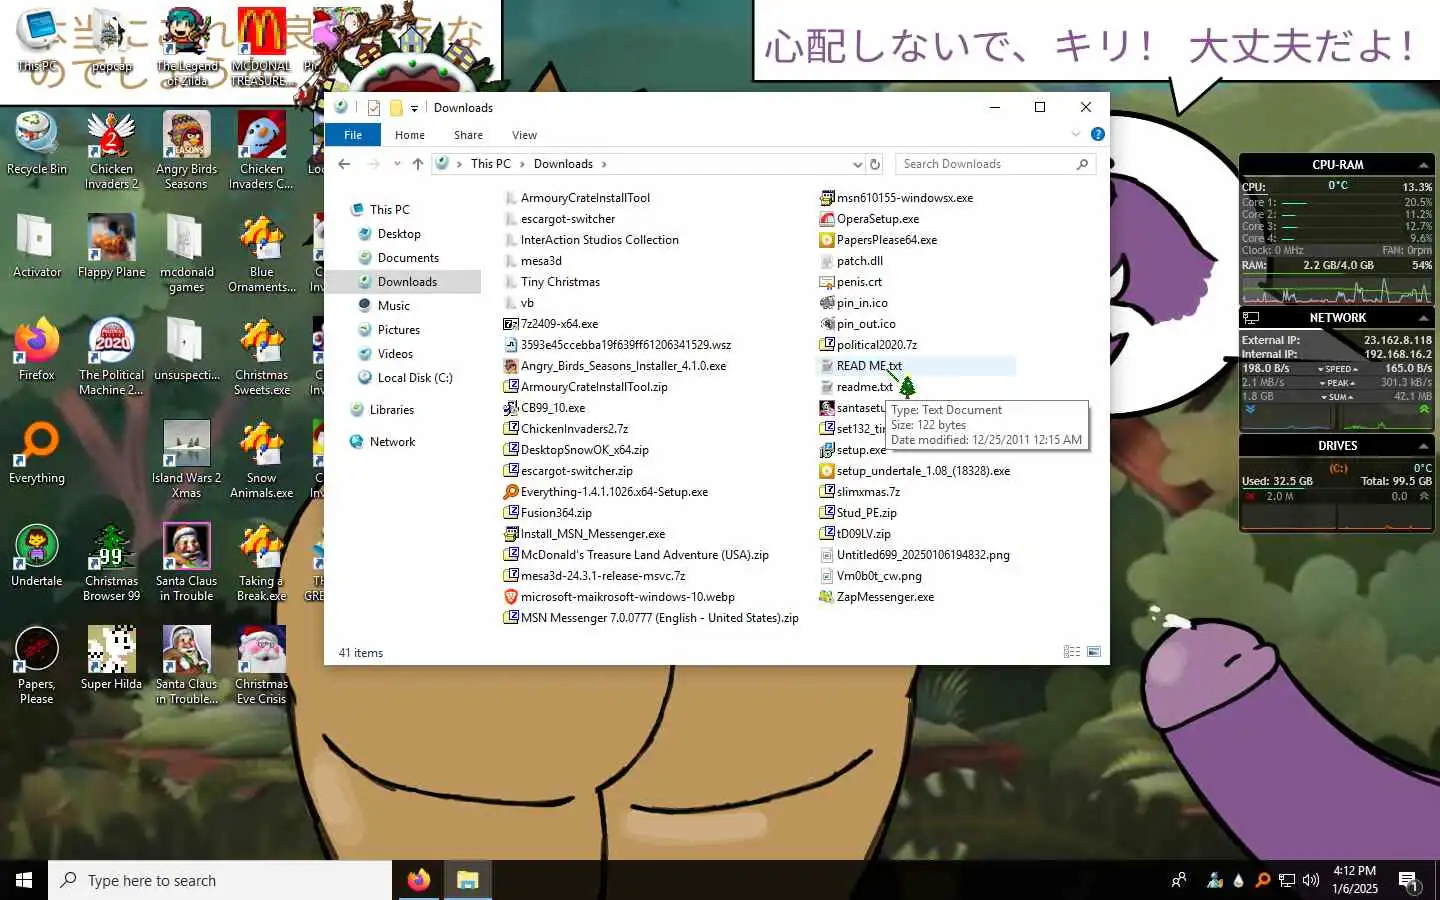Screen dimensions: 1440x900
Task: Select Network in navigation pane
Action: point(392,442)
